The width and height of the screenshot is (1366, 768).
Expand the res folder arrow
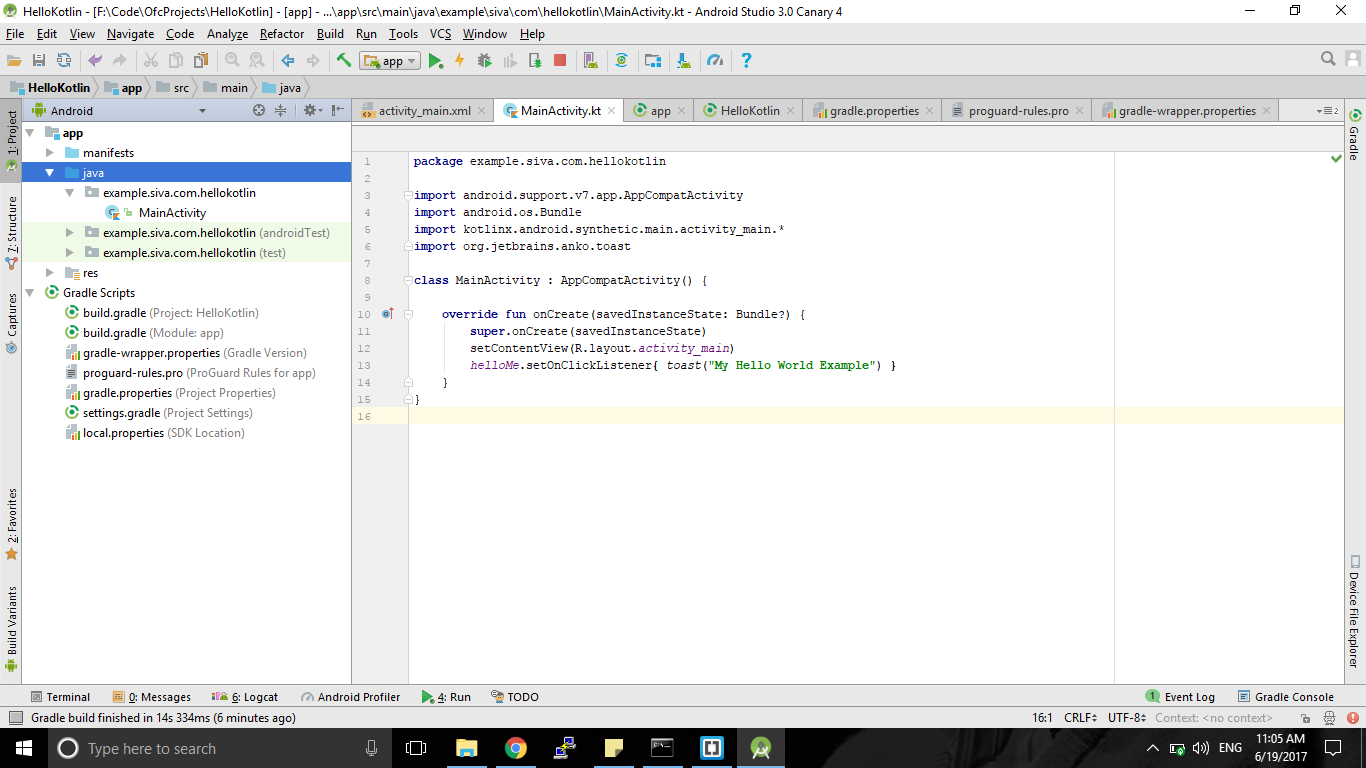50,273
